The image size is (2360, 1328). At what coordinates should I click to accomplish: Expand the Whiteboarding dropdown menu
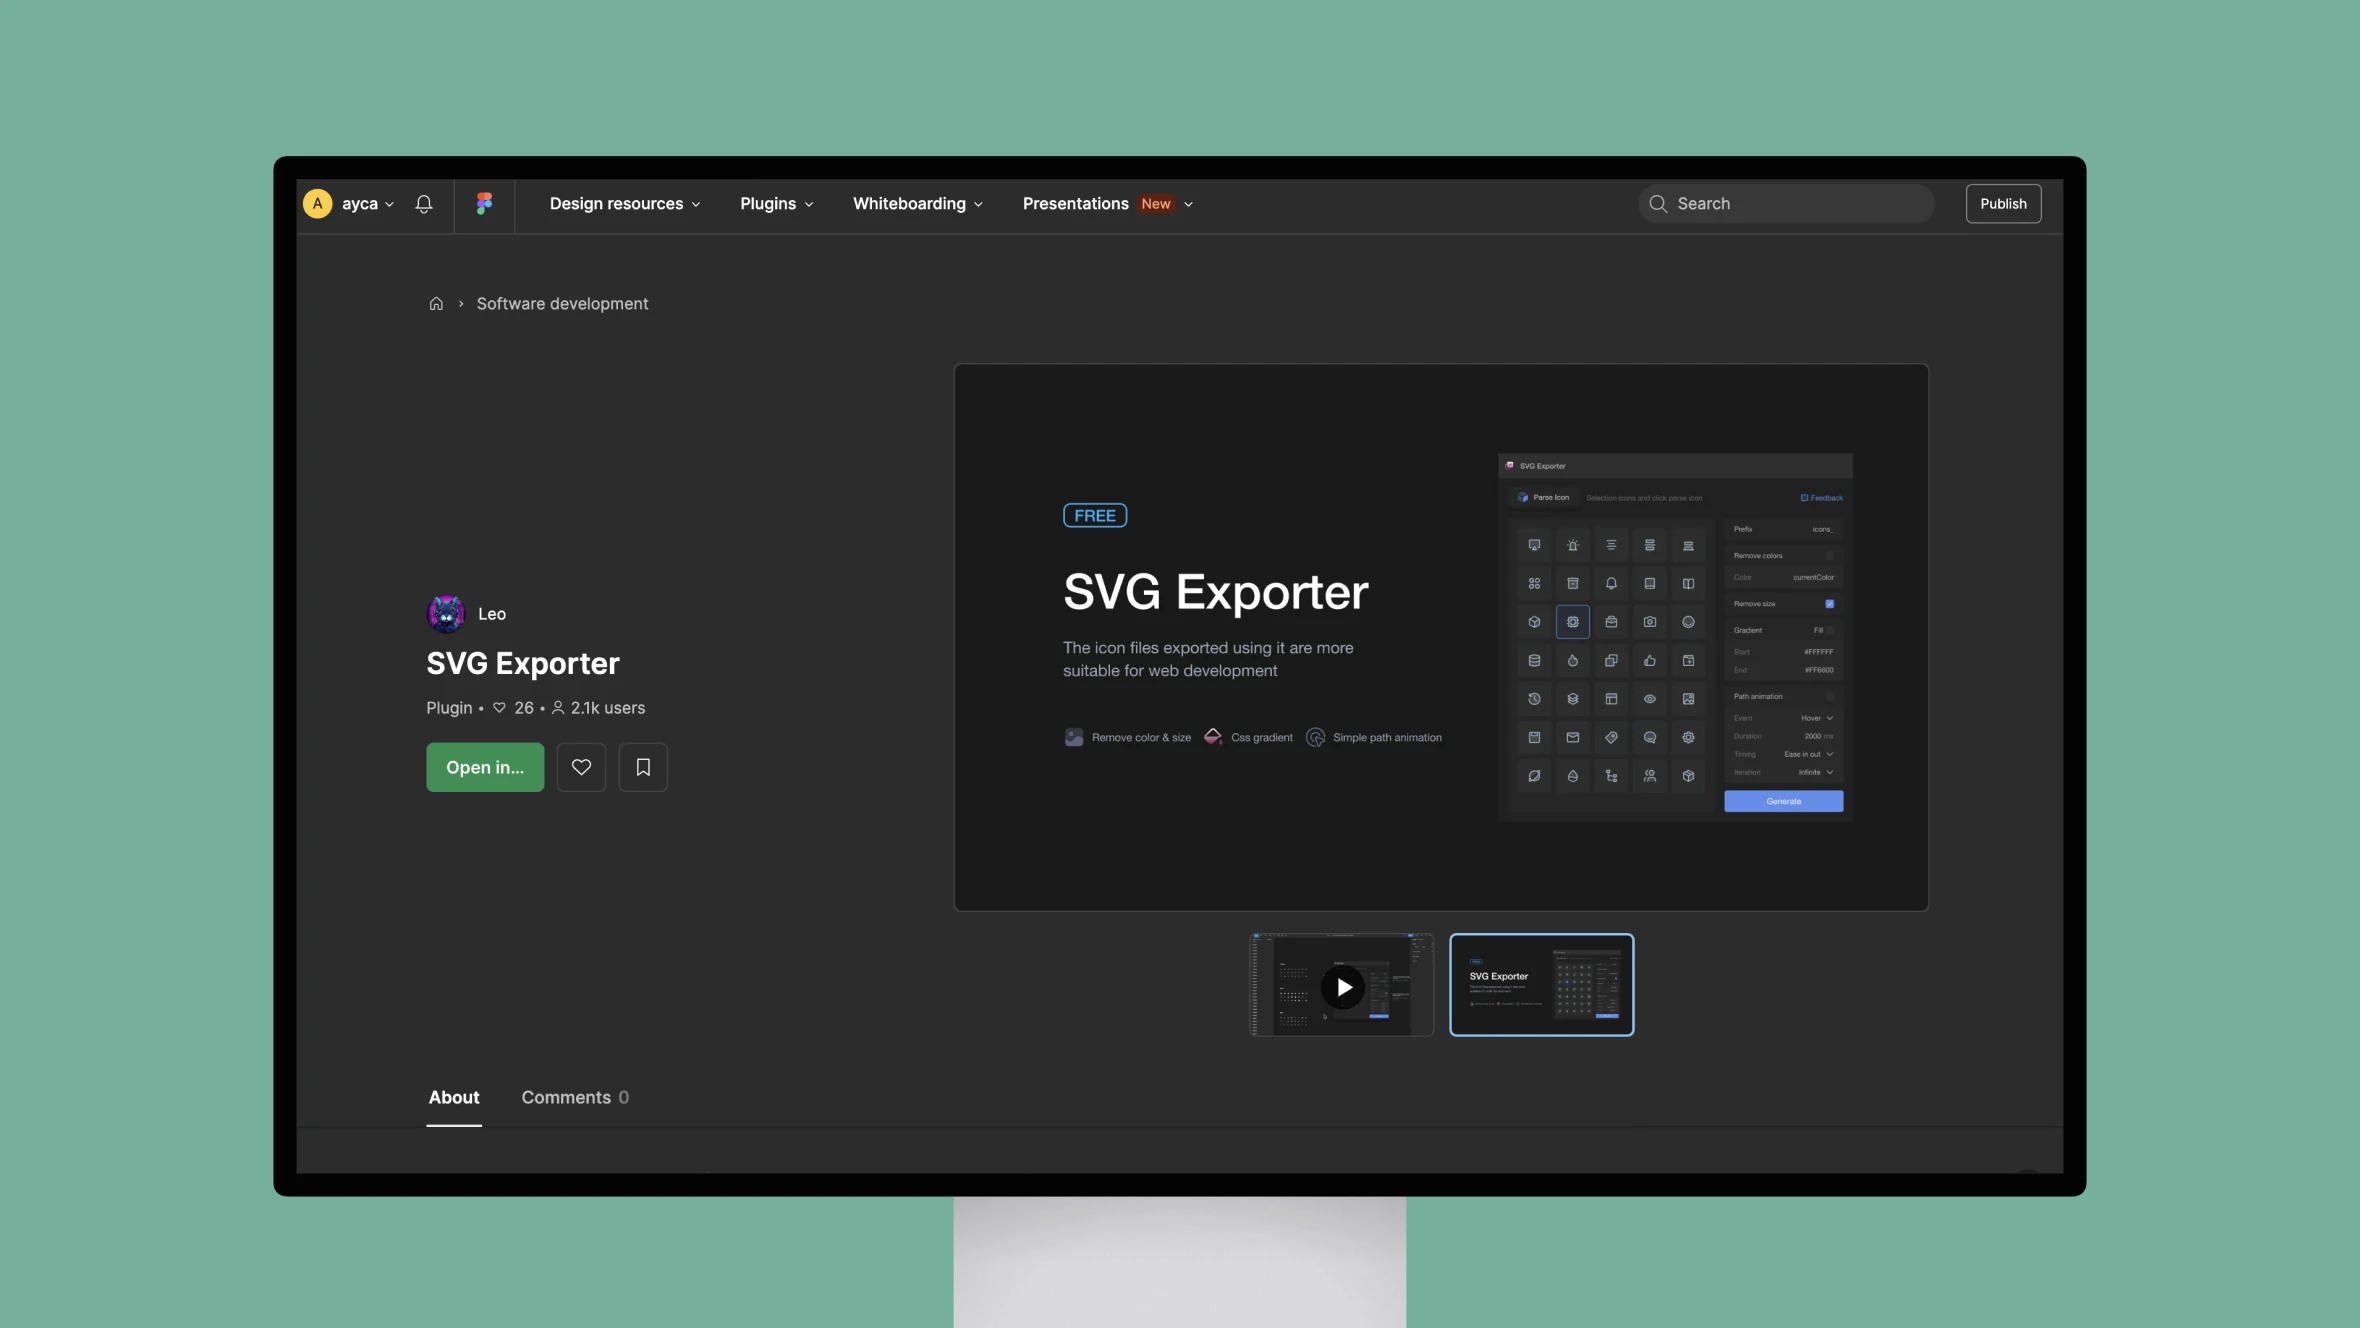[917, 203]
